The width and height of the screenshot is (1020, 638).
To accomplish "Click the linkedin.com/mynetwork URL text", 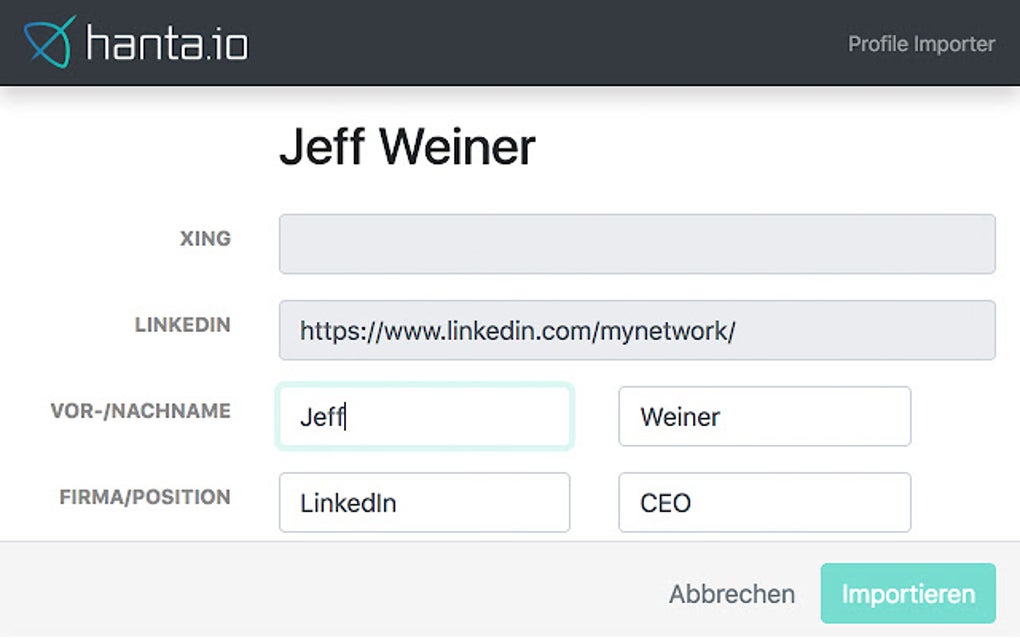I will coord(517,331).
